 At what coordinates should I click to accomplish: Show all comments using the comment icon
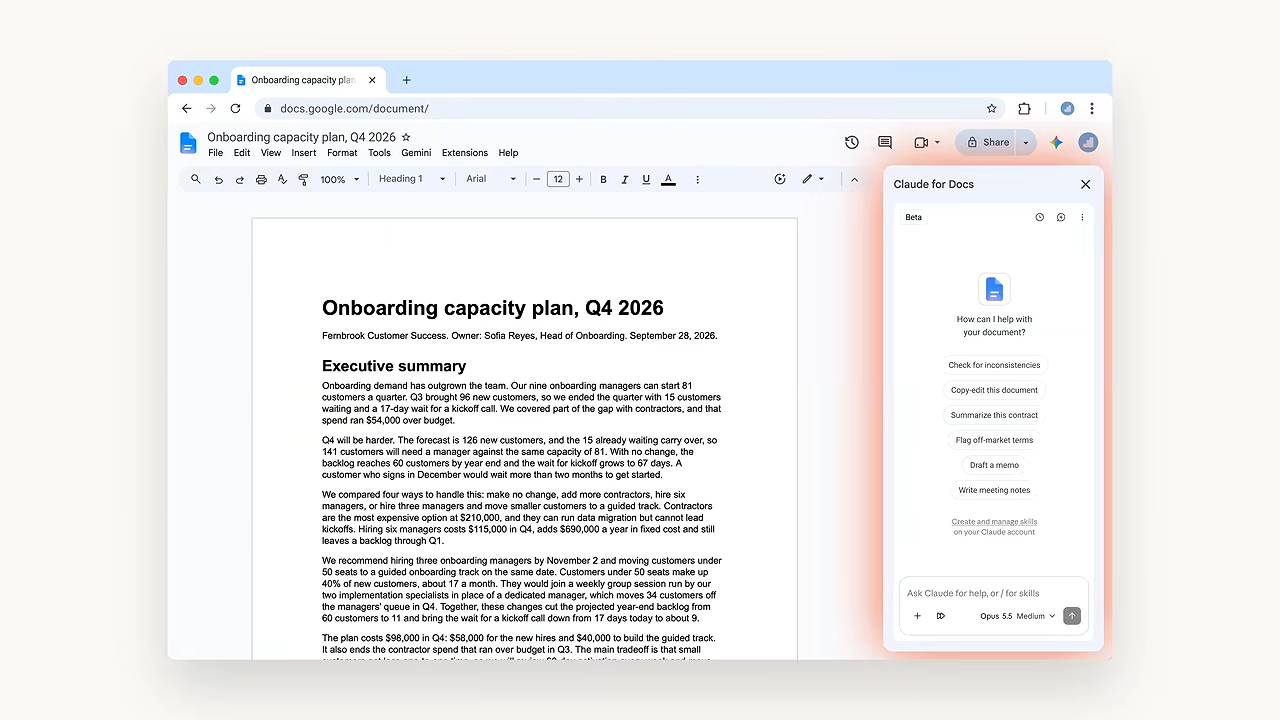click(x=885, y=142)
